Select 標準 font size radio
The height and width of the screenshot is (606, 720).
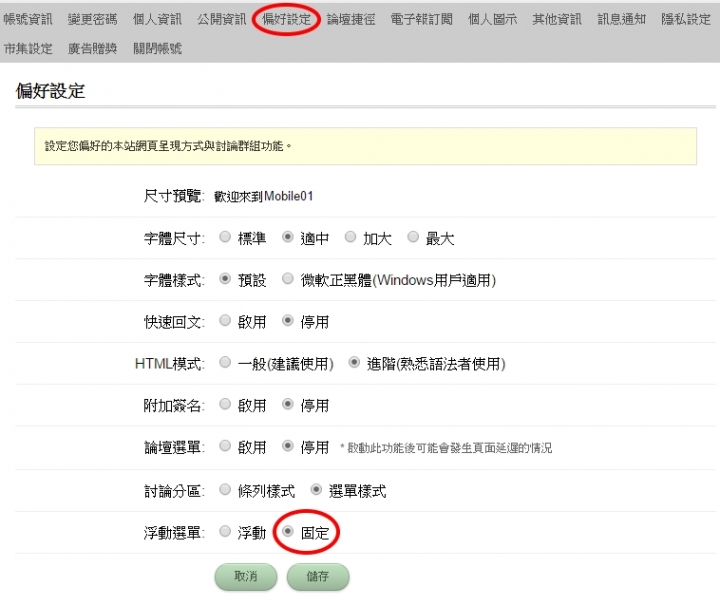point(225,237)
